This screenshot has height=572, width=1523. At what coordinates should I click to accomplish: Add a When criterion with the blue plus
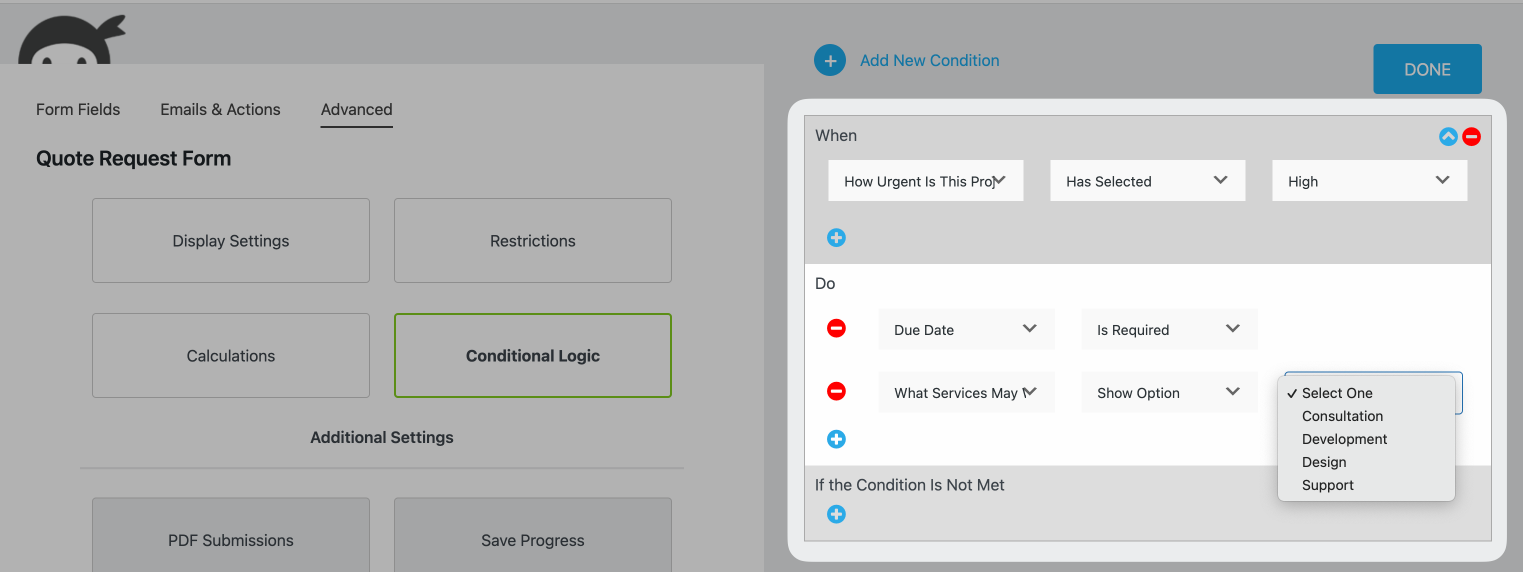(x=836, y=238)
